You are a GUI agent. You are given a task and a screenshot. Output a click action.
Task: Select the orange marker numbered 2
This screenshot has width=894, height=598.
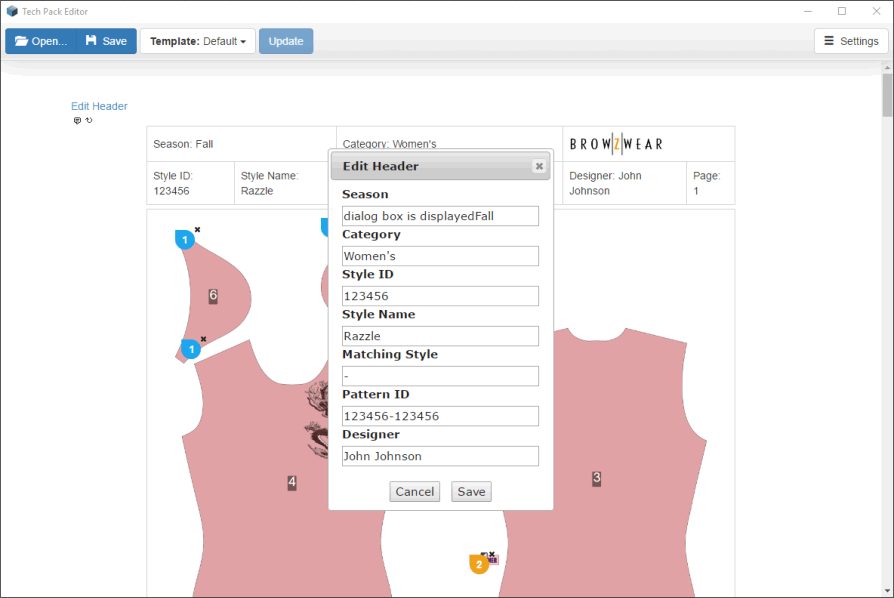pos(479,564)
